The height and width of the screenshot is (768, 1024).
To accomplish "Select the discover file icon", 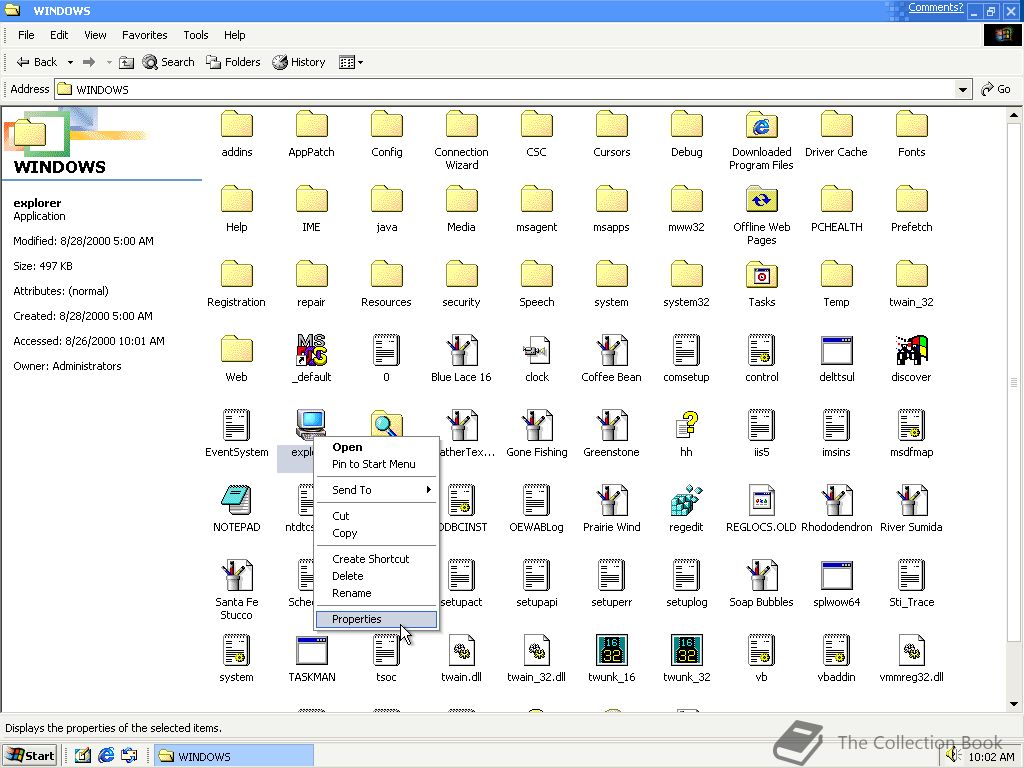I will 911,351.
